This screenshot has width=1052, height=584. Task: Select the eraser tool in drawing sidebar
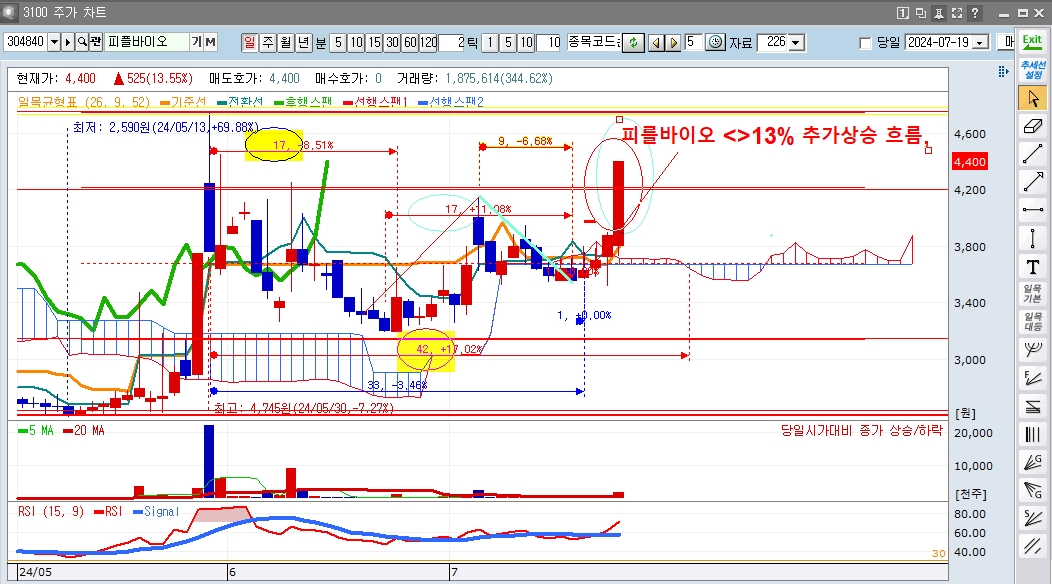point(1031,126)
